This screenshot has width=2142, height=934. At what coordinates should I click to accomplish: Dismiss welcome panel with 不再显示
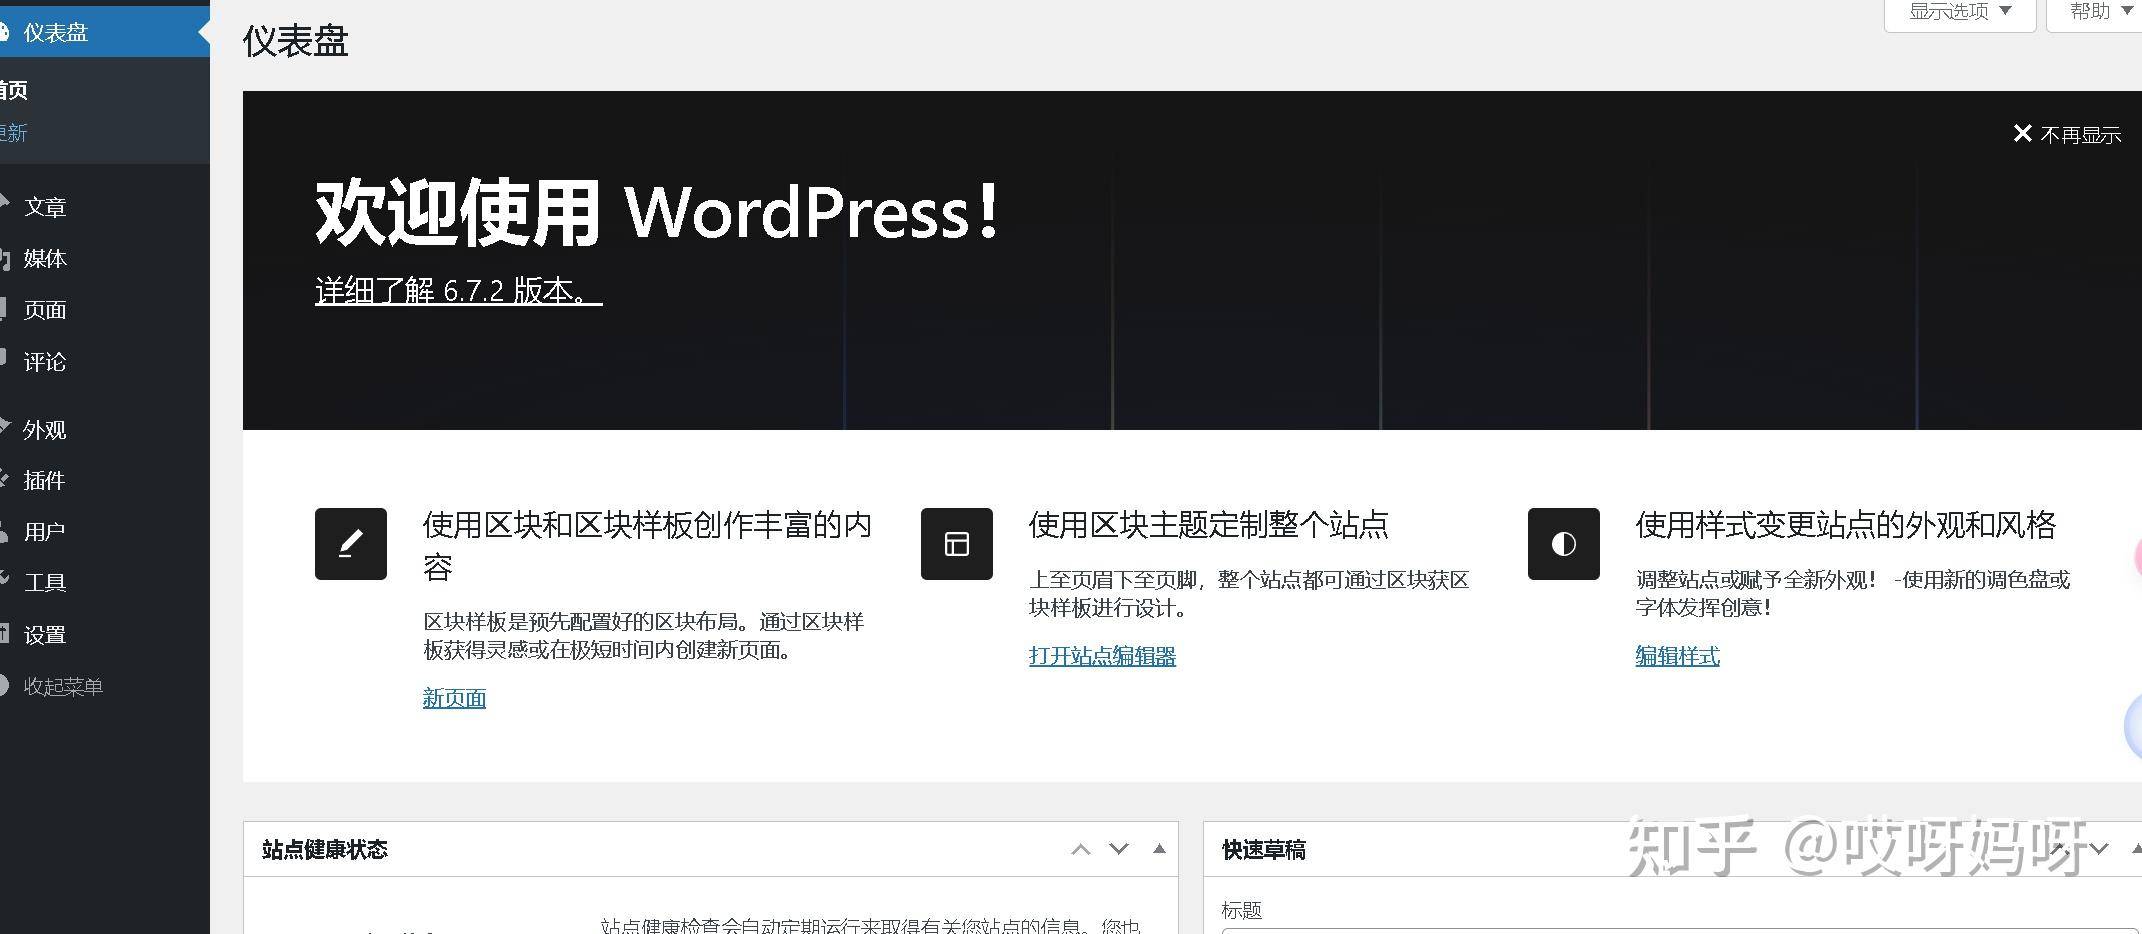click(2067, 135)
